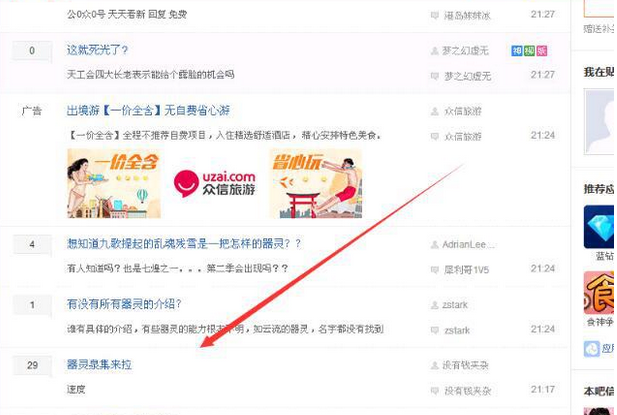Open thread about 九歌 乱魂残雪 器灵
Screen dimensions: 617x415
pyautogui.click(x=184, y=244)
